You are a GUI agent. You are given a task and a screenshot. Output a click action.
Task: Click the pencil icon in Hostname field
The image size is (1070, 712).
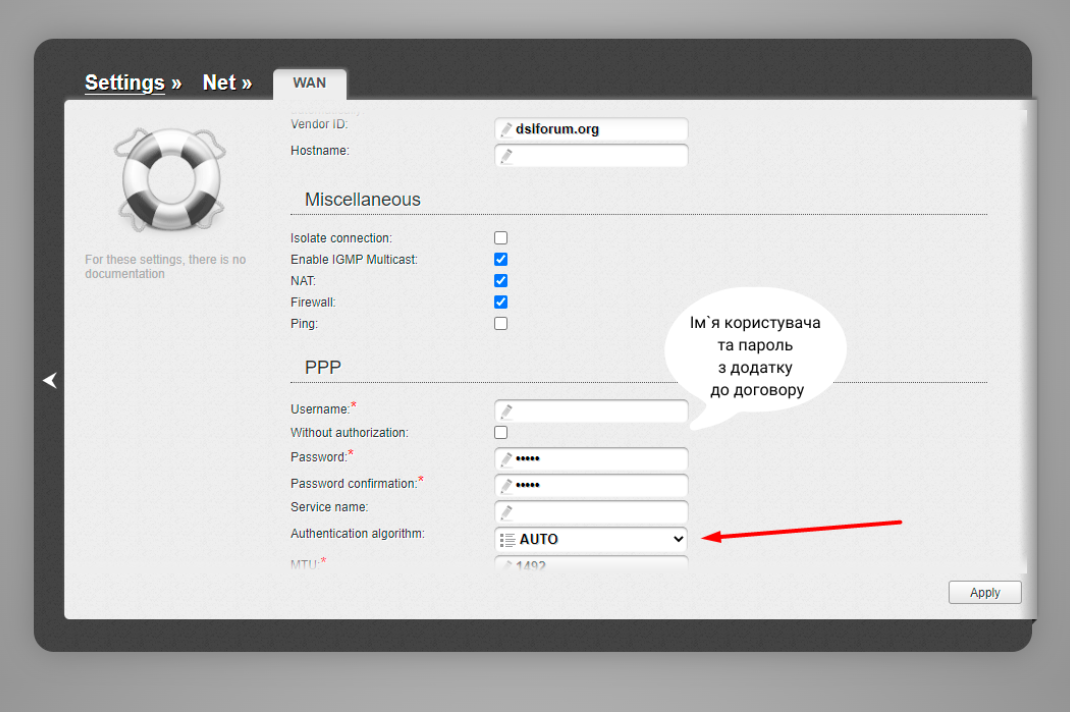[507, 155]
